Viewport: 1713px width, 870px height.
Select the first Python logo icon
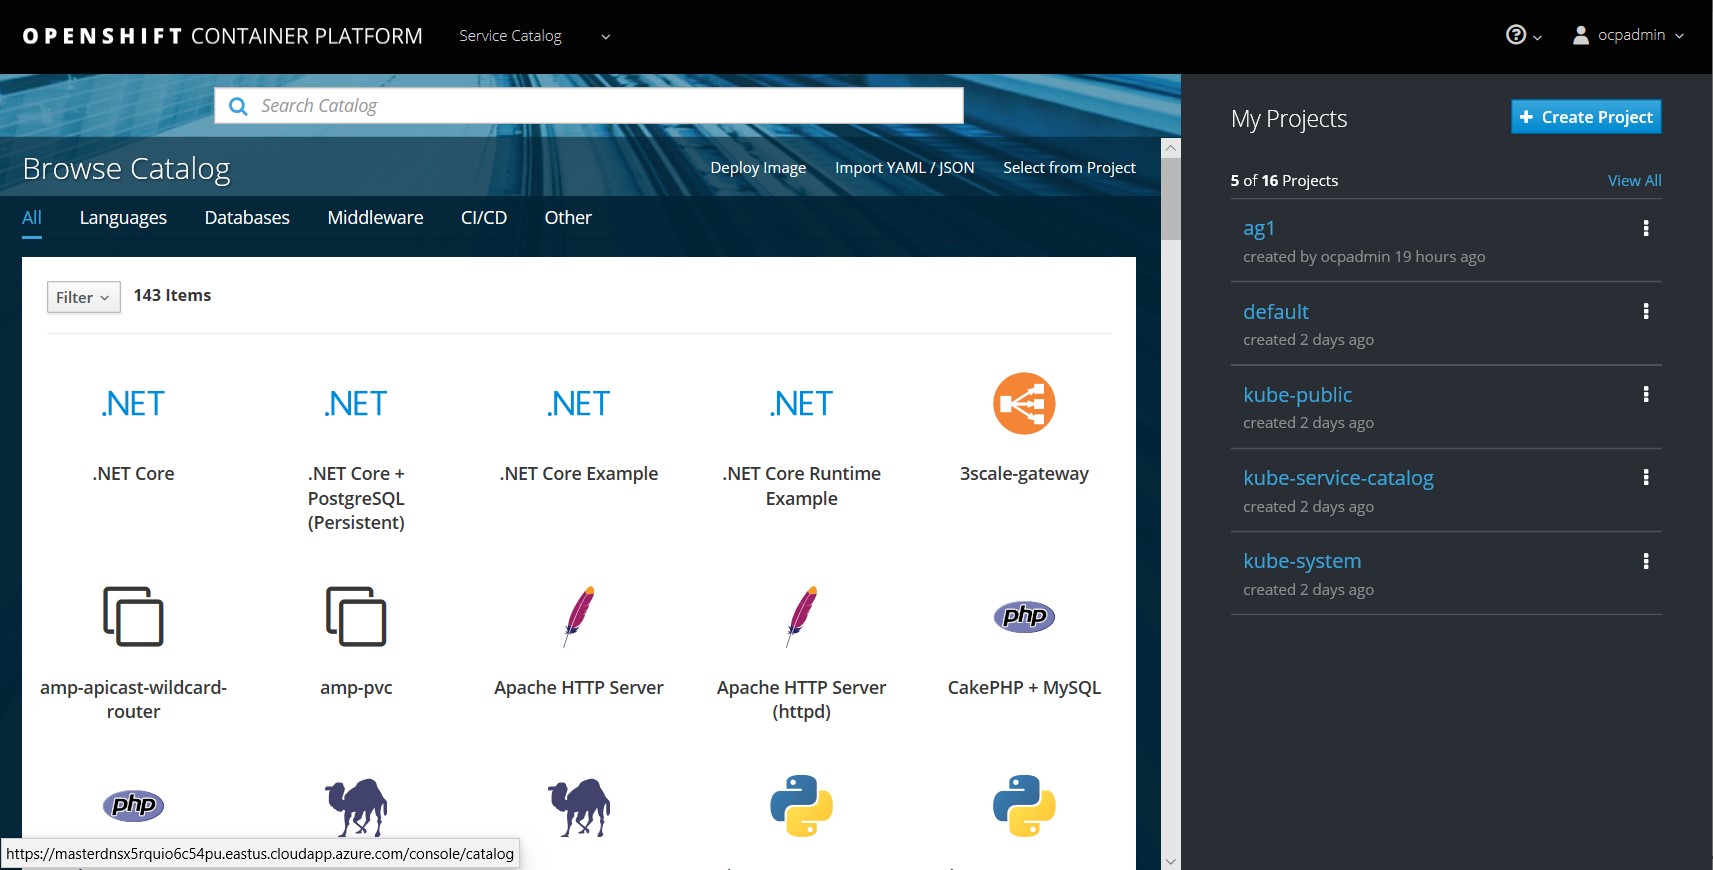(802, 806)
